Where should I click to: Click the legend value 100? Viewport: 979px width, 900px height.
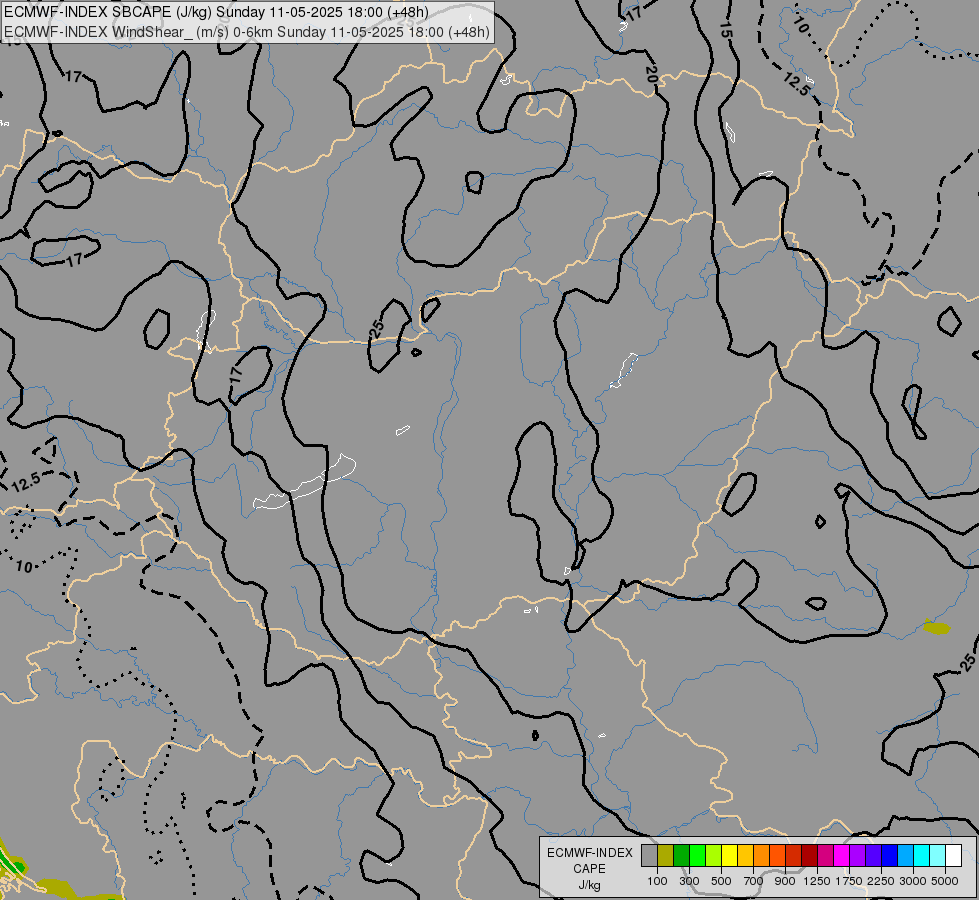pos(657,881)
